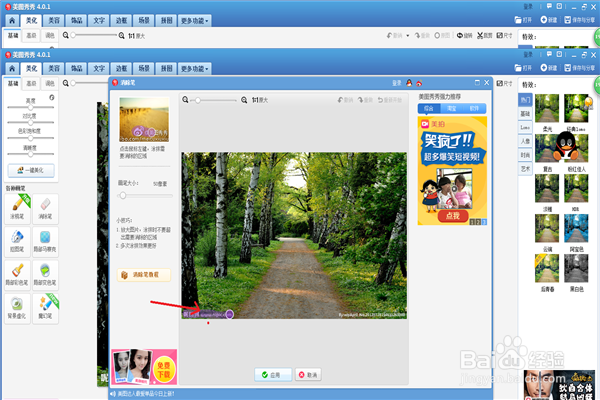The width and height of the screenshot is (600, 400).
Task: Click zoom-in magnifier in back window toolbar
Action: 121,36
